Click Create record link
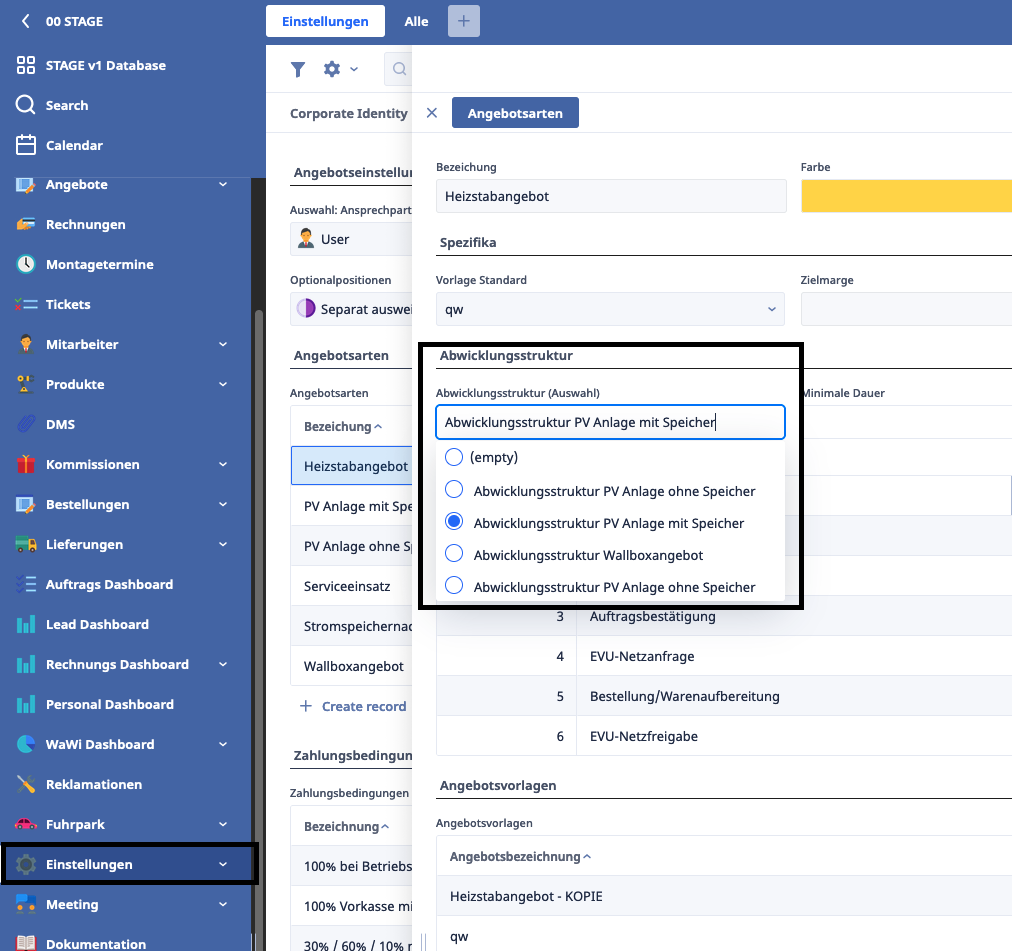 [363, 706]
